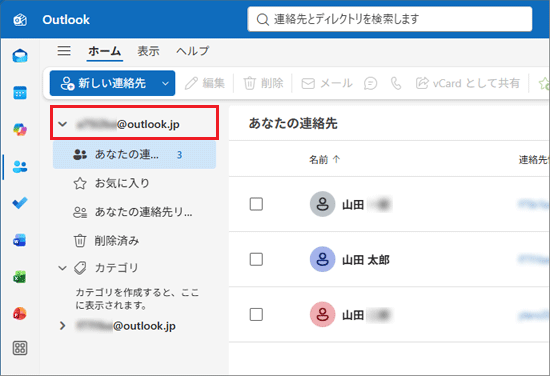Viewport: 550px width, 376px height.
Task: Click the 削除 toolbar button
Action: point(263,83)
